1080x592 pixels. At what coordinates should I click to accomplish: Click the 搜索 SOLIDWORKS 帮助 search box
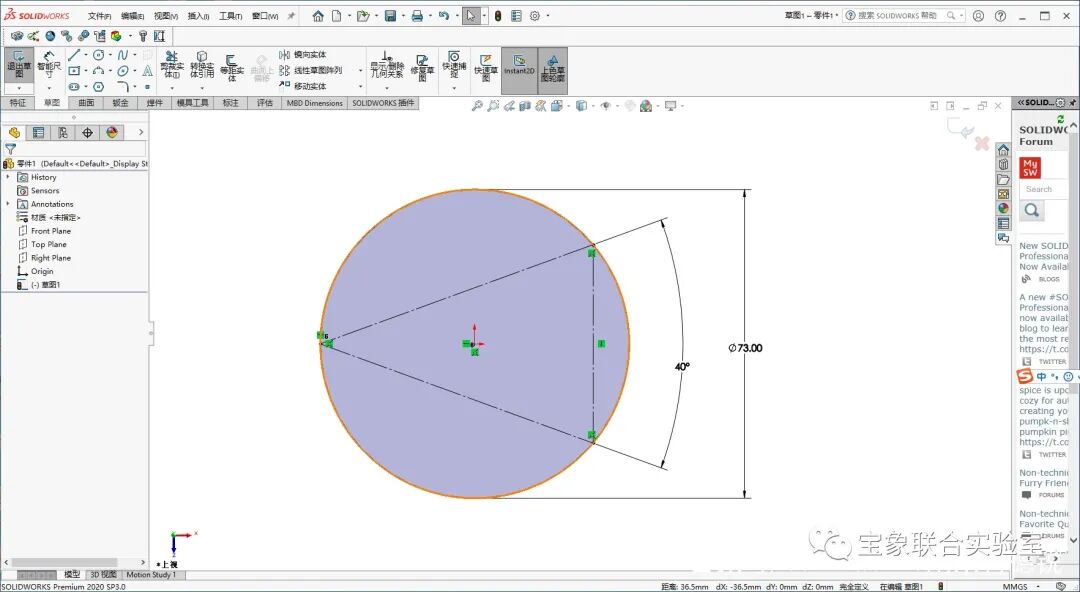(904, 15)
